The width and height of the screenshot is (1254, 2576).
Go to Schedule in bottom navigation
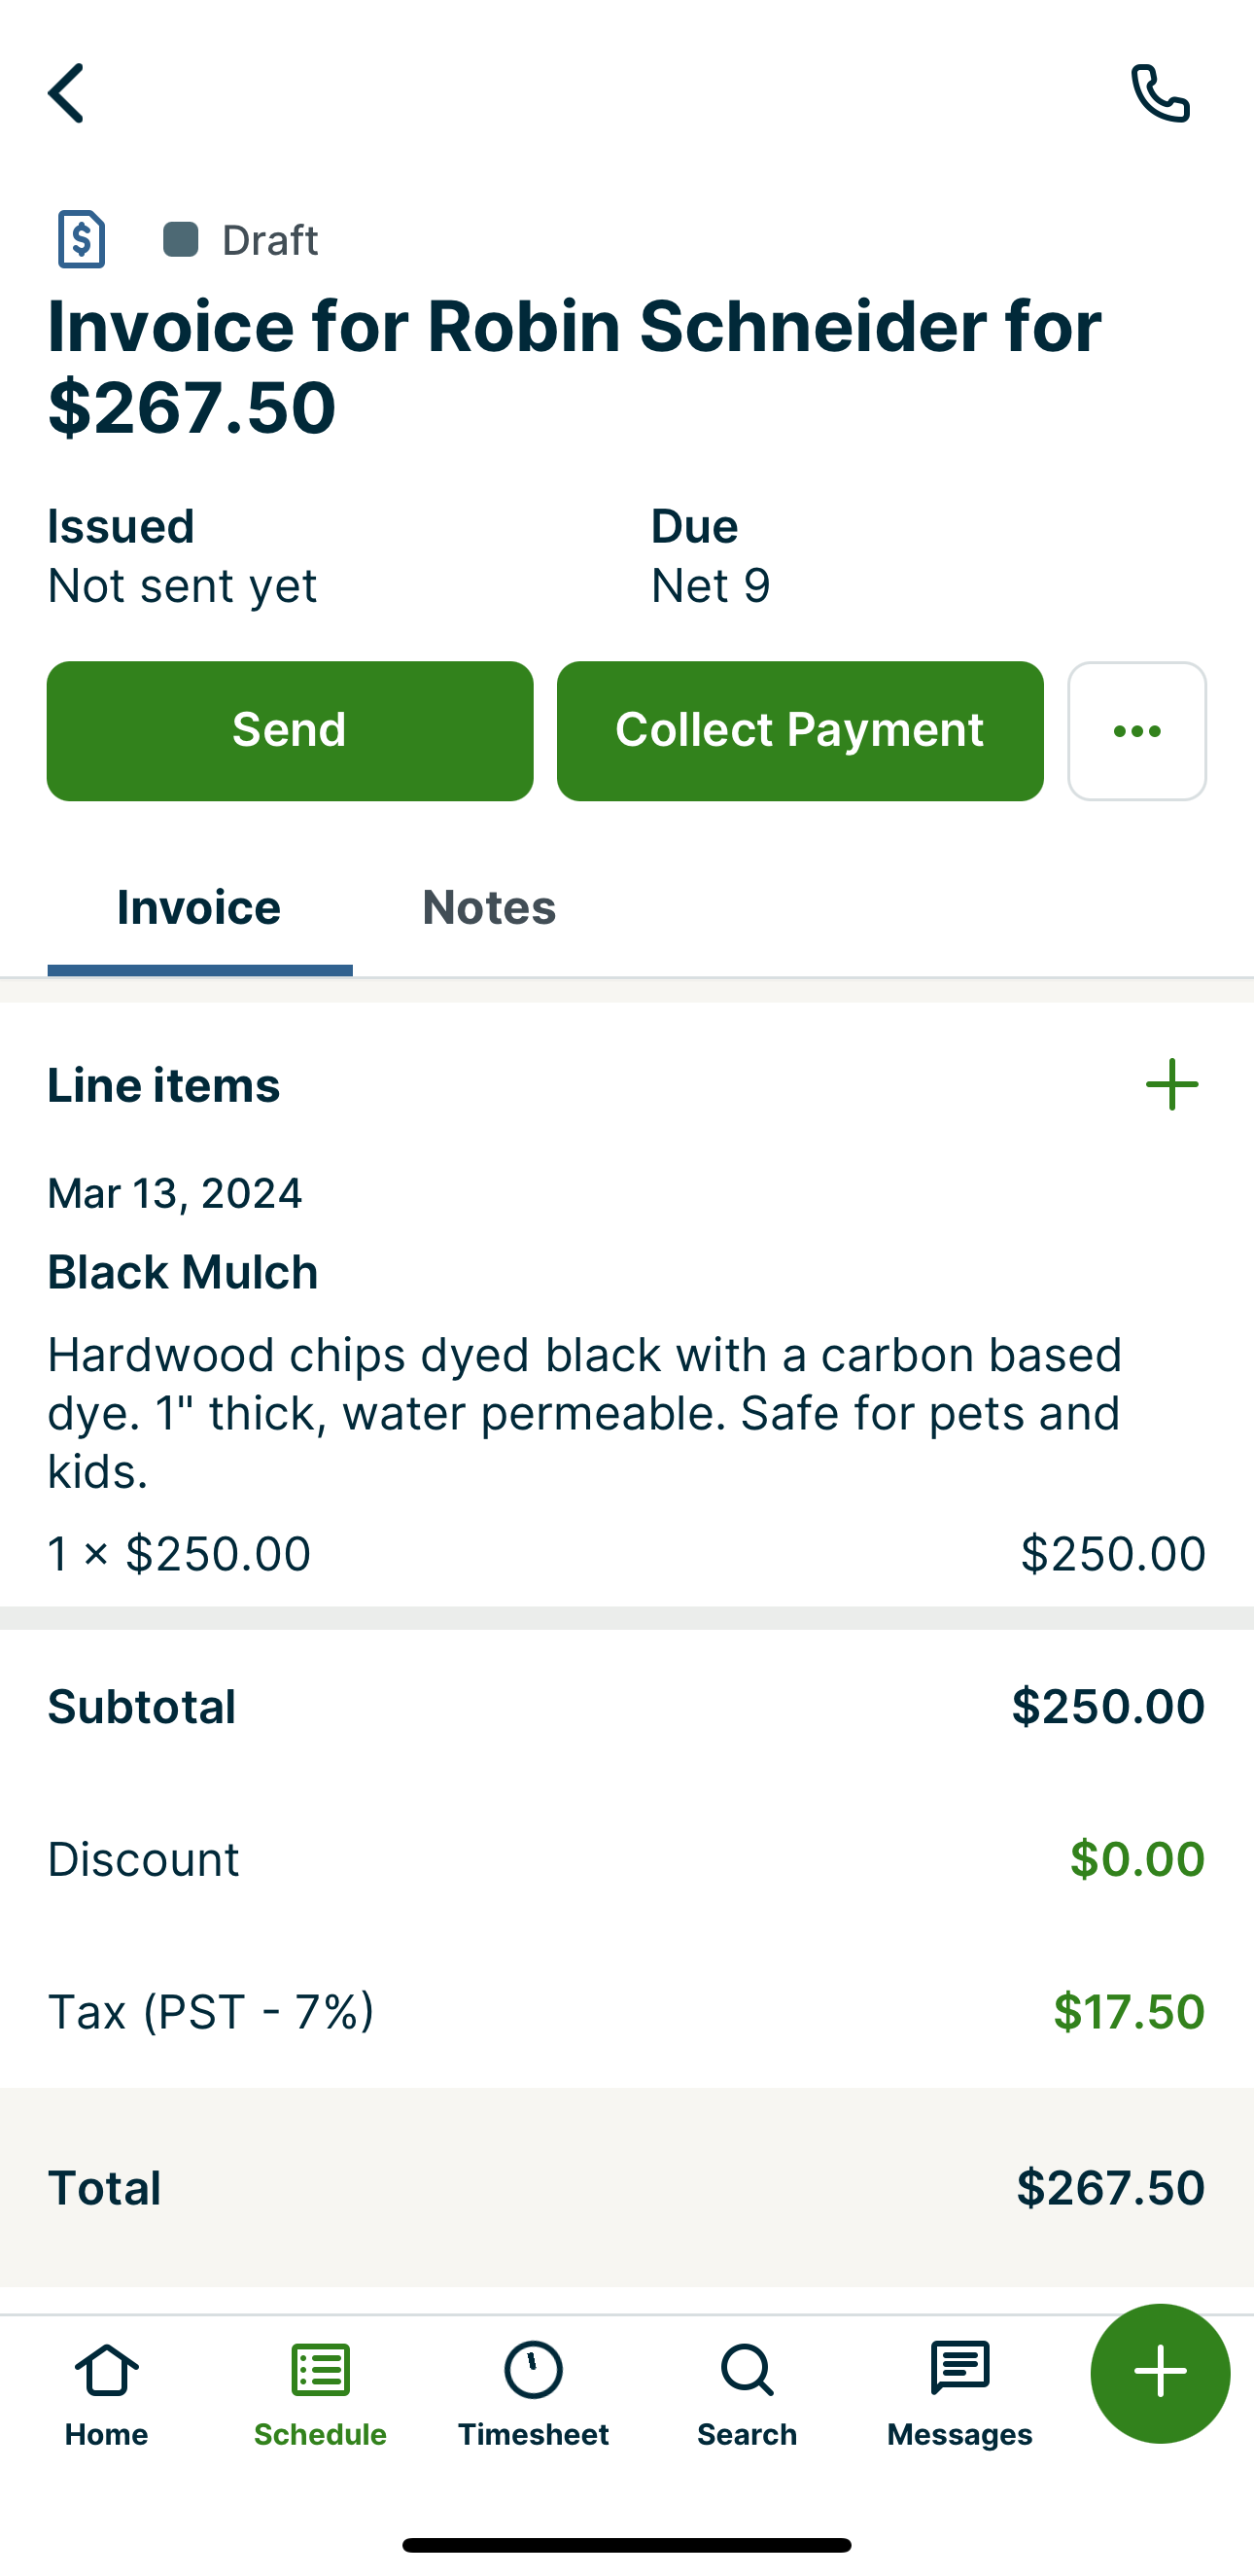coord(320,2394)
